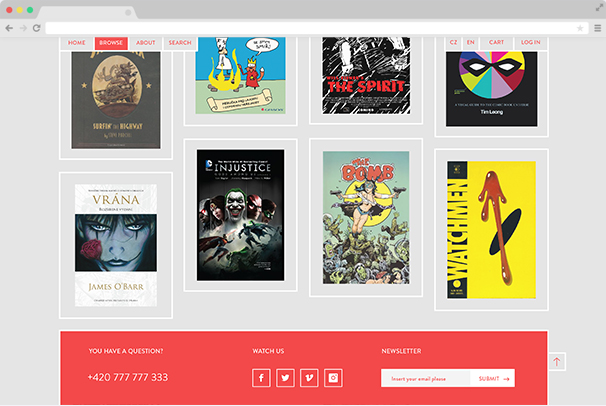
Task: Select the Browse menu item
Action: [x=111, y=43]
